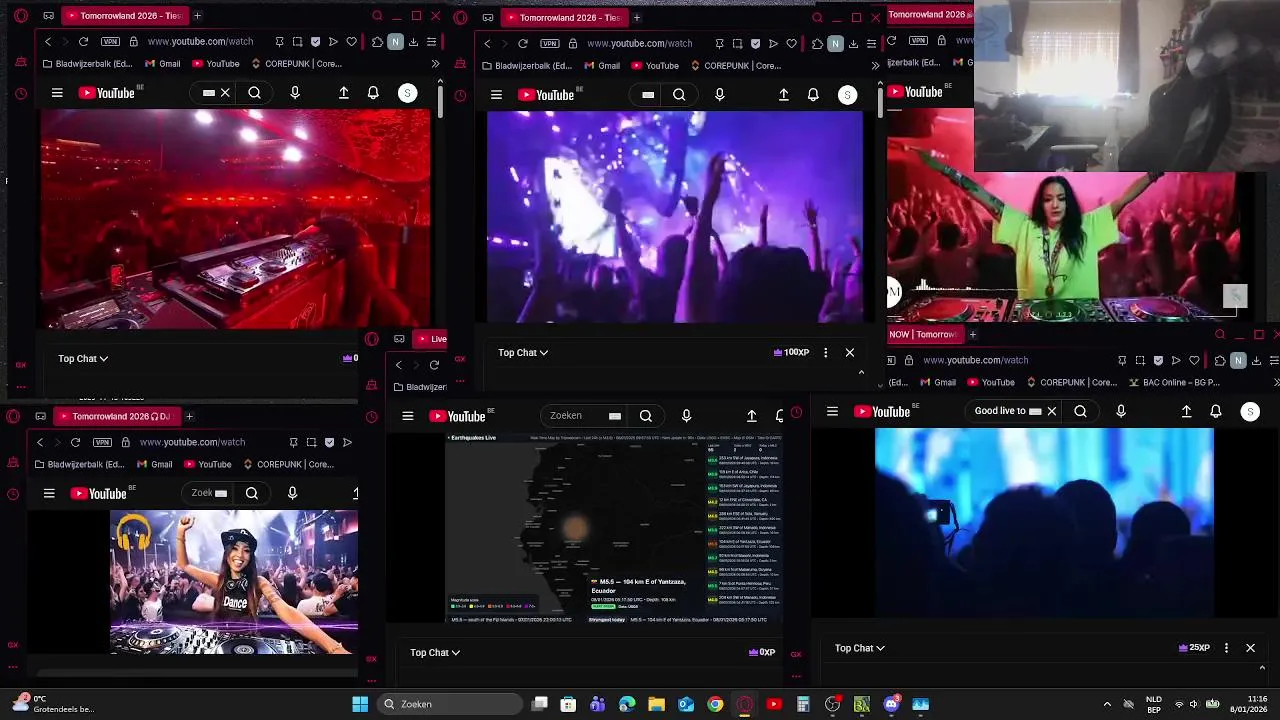Toggle VPN badge in top-middle browser window
Image resolution: width=1280 pixels, height=720 pixels.
(x=550, y=44)
